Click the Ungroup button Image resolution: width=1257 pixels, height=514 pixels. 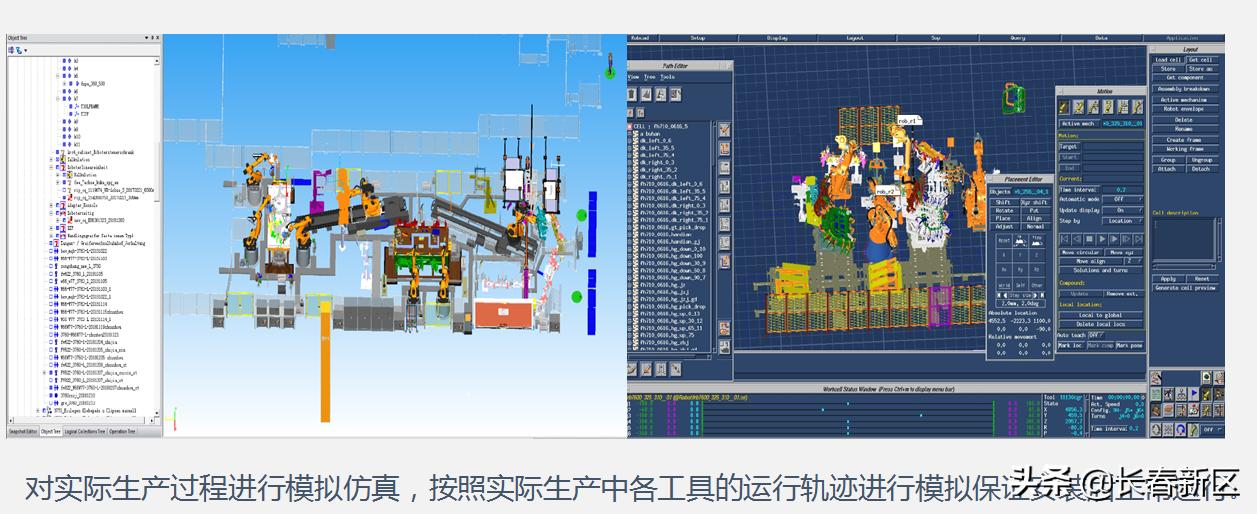[x=1202, y=160]
